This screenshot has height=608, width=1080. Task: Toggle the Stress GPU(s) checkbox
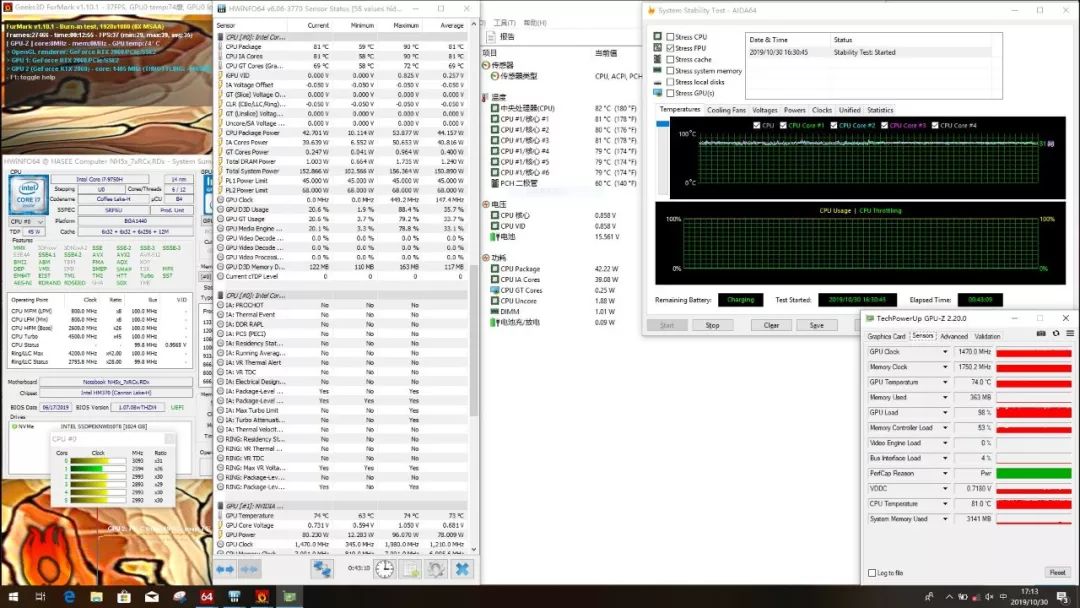(670, 93)
